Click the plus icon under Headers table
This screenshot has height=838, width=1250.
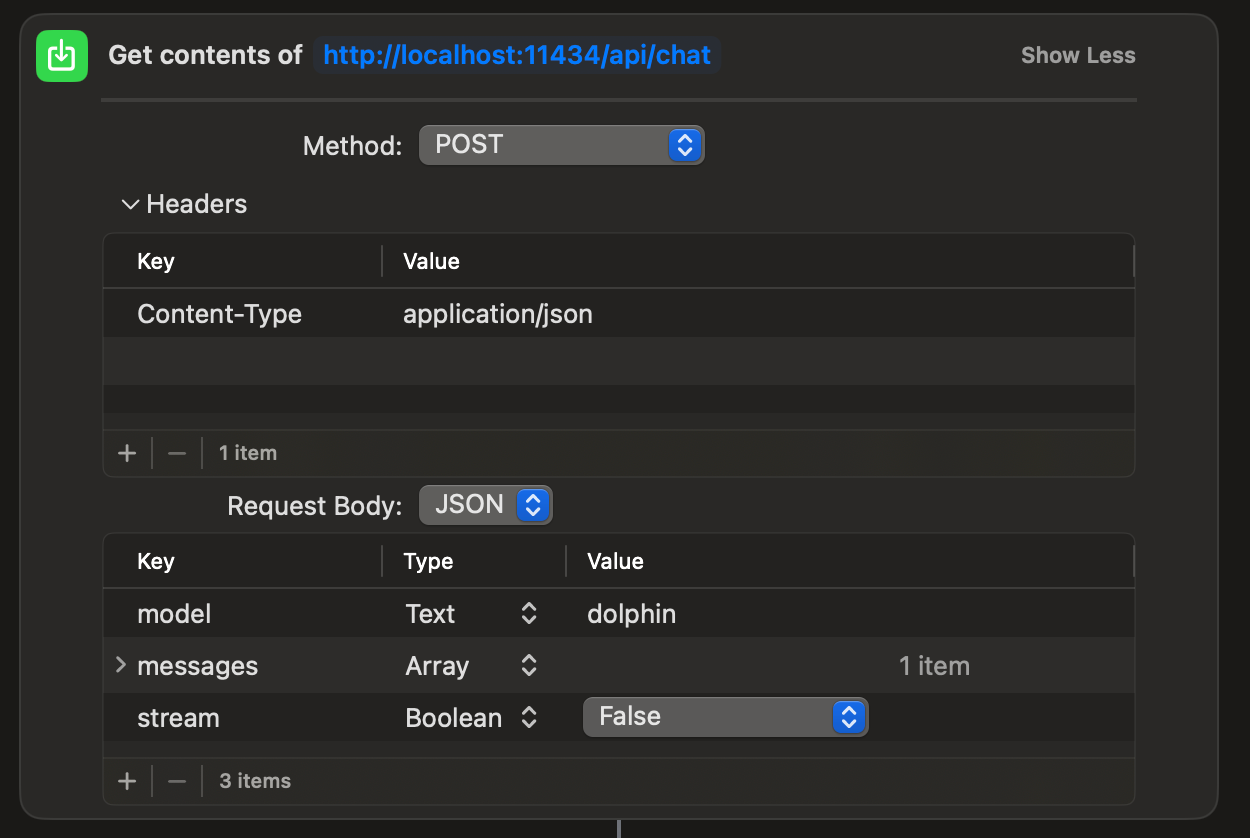(127, 453)
